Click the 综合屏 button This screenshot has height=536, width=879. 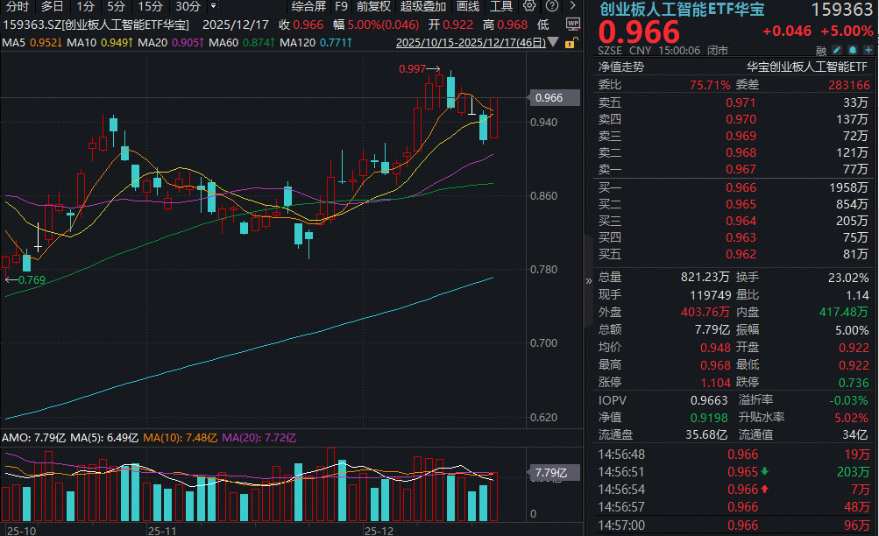[308, 6]
